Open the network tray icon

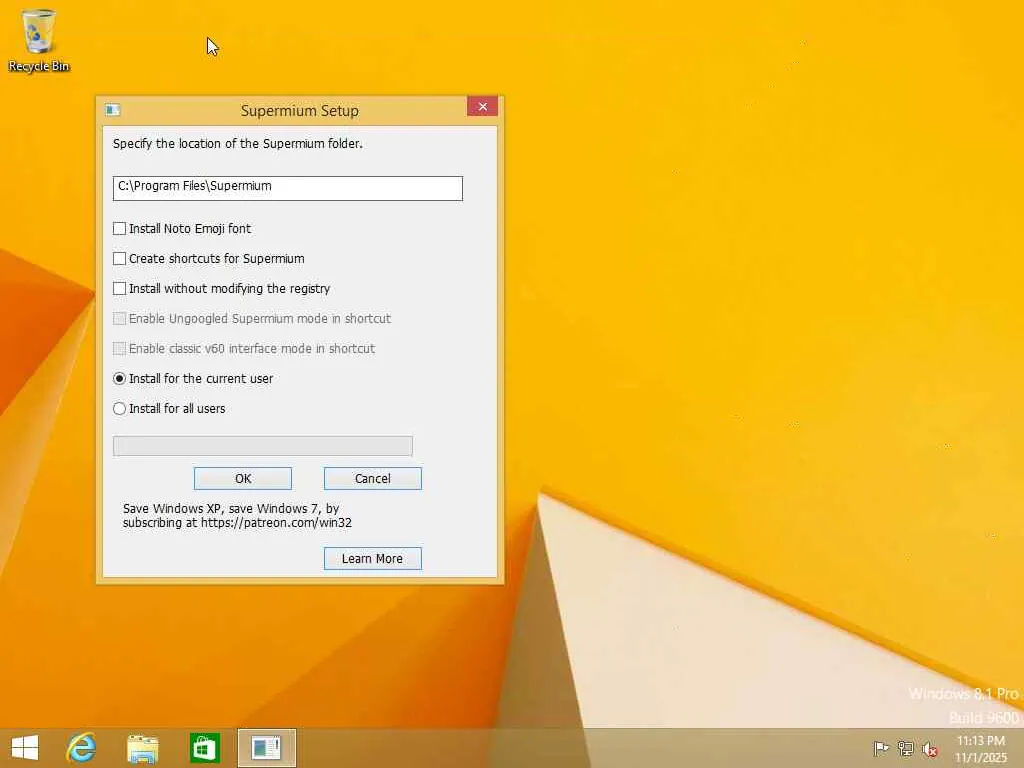pyautogui.click(x=906, y=748)
